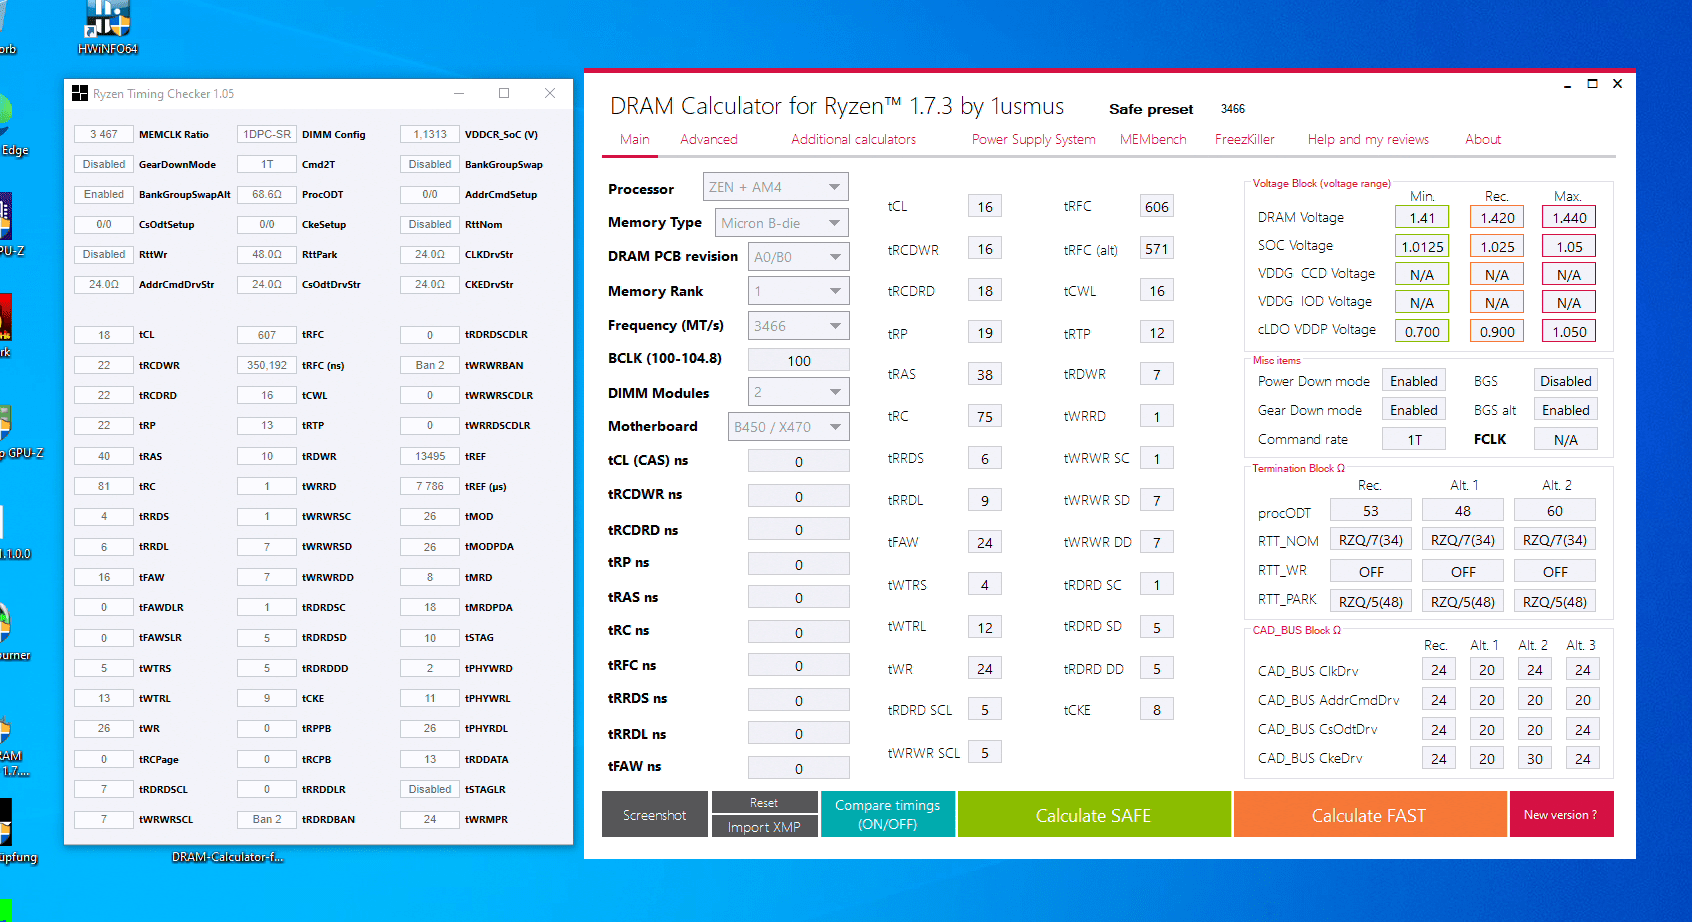Image resolution: width=1692 pixels, height=922 pixels.
Task: Click the tRFC (ns) value 350,192
Action: pyautogui.click(x=267, y=365)
